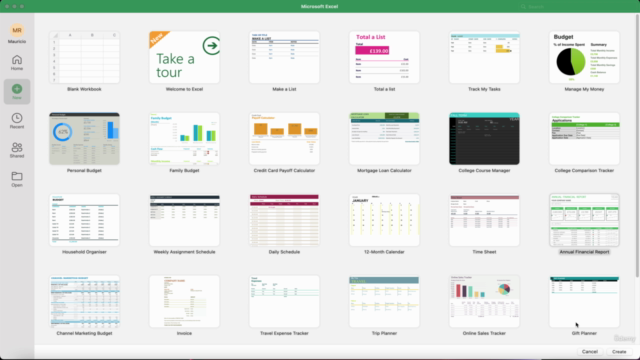Choose the Welcome to Excel tour template
This screenshot has height=360, width=640.
(184, 57)
